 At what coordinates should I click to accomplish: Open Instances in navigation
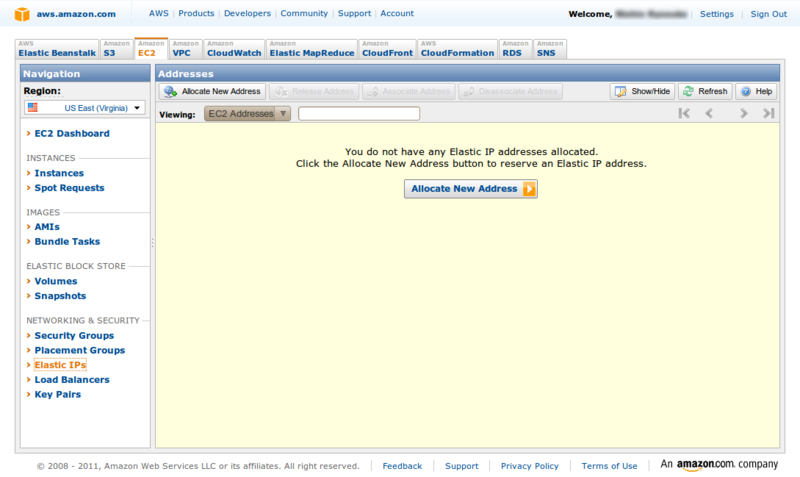click(59, 173)
